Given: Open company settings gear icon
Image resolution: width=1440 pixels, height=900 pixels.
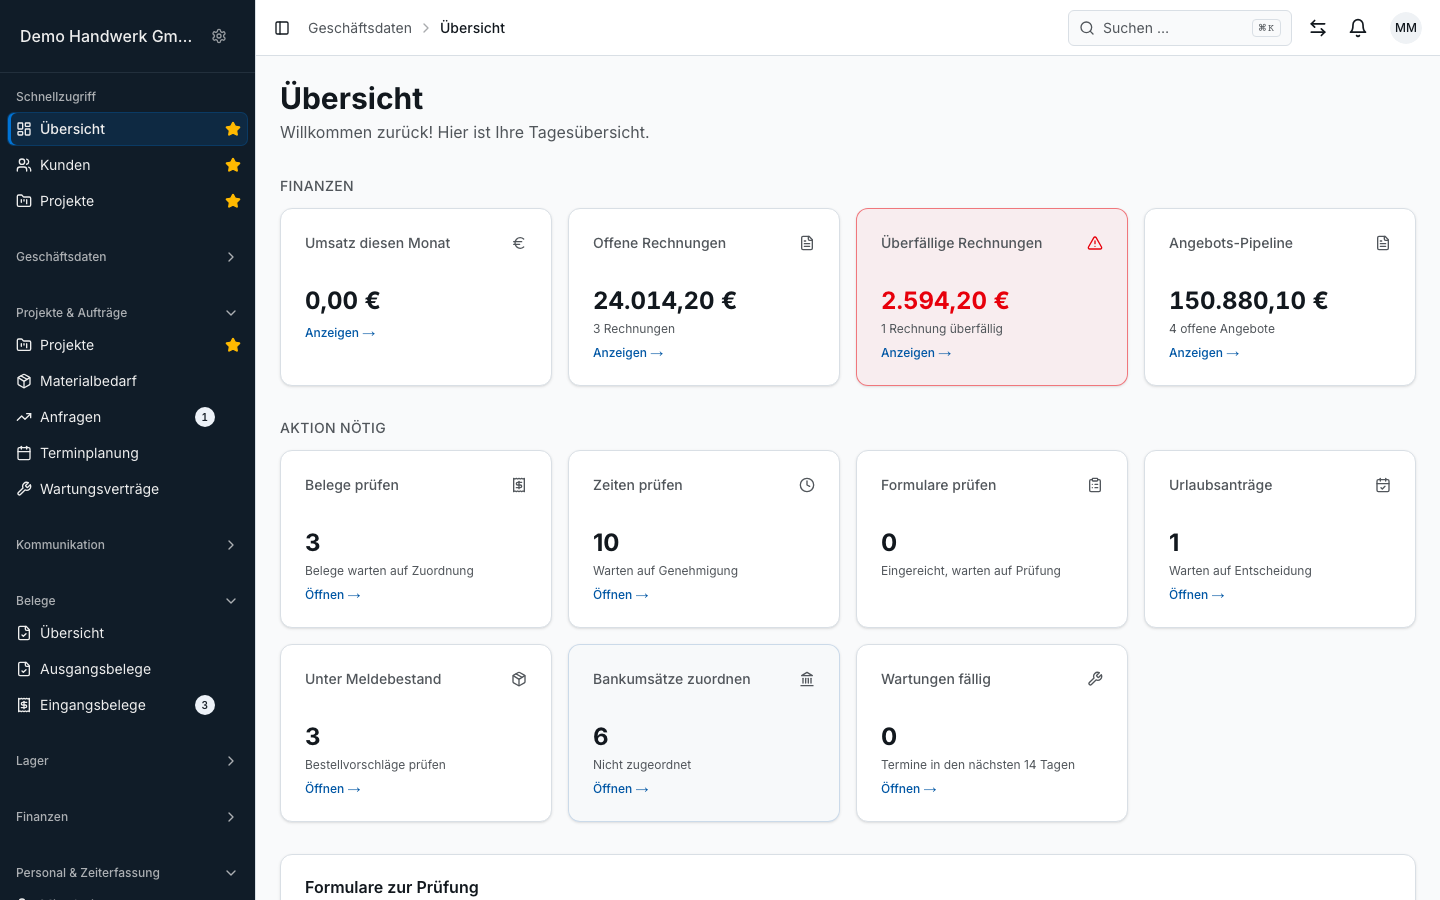Looking at the screenshot, I should point(219,36).
